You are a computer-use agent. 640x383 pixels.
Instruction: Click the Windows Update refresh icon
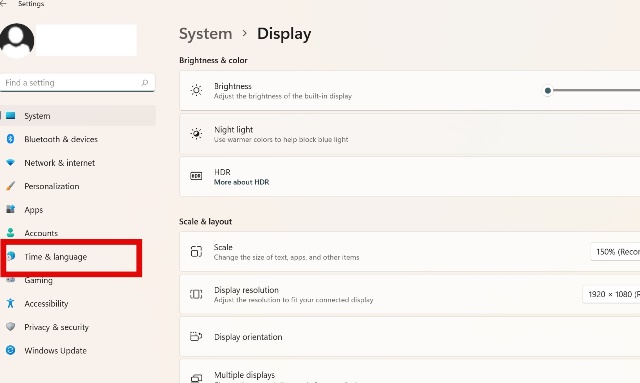click(11, 350)
